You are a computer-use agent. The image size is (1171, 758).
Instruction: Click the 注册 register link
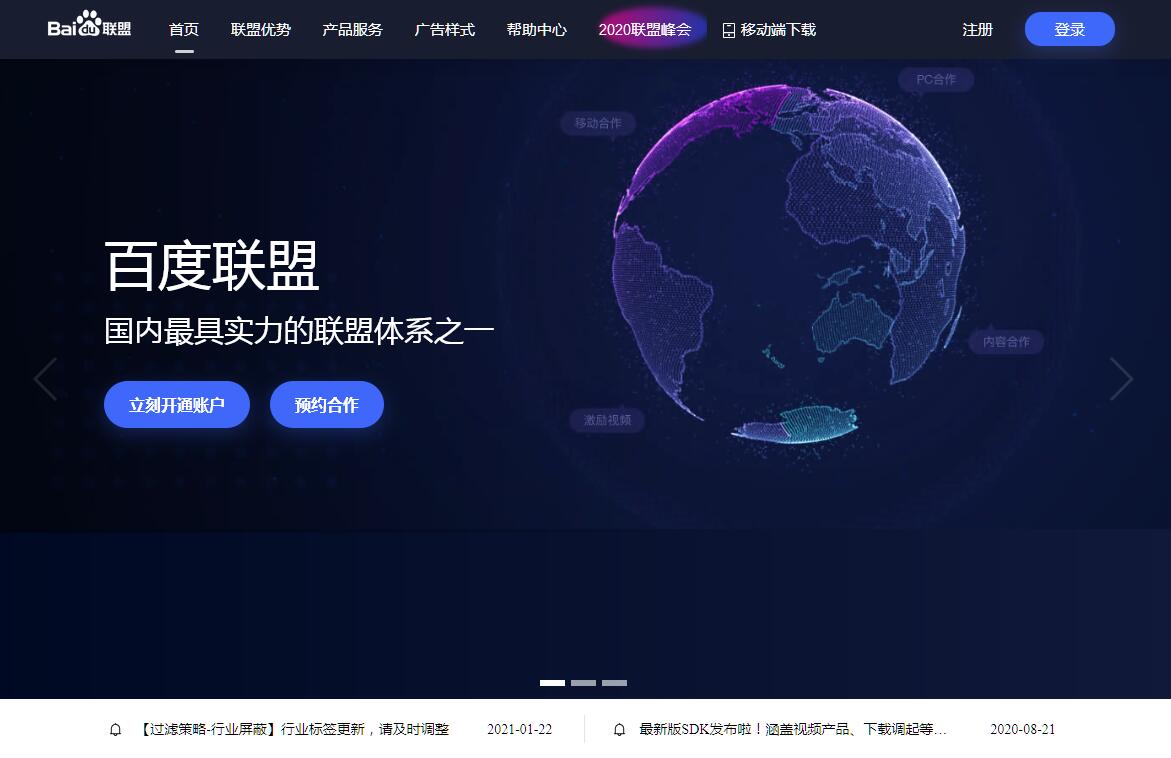[x=977, y=30]
